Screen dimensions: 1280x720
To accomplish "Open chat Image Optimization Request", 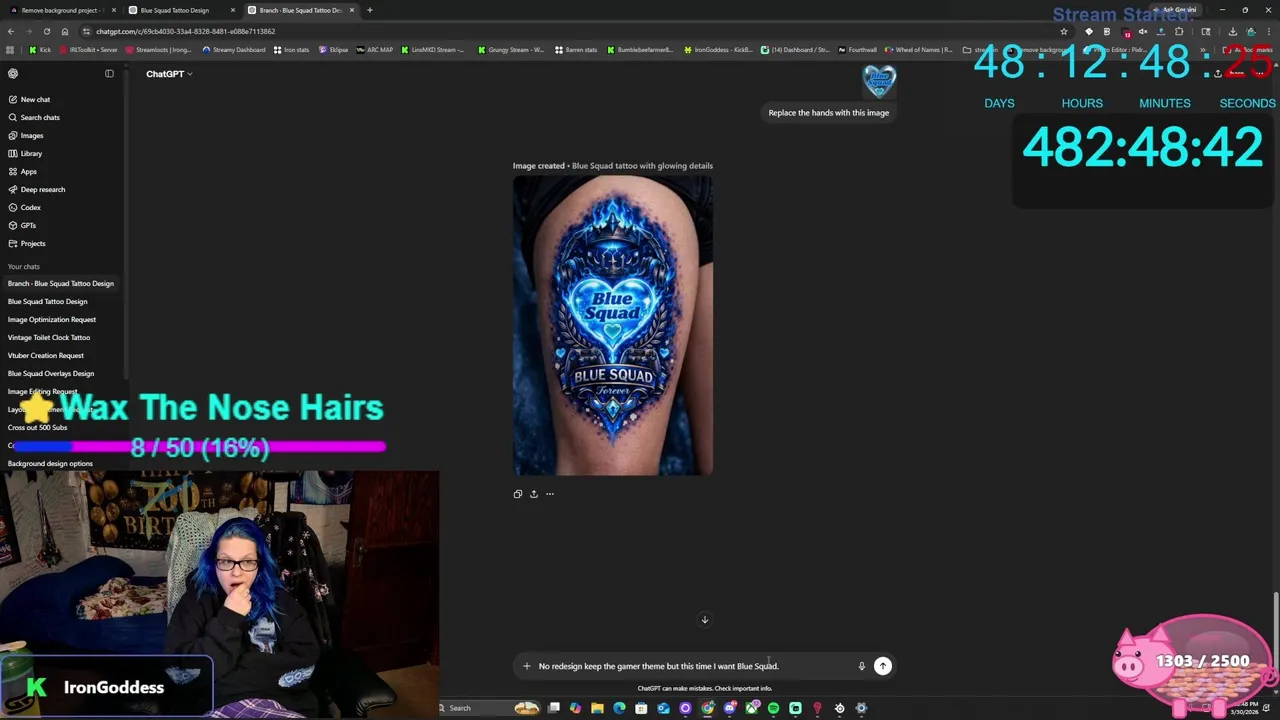I will point(52,319).
